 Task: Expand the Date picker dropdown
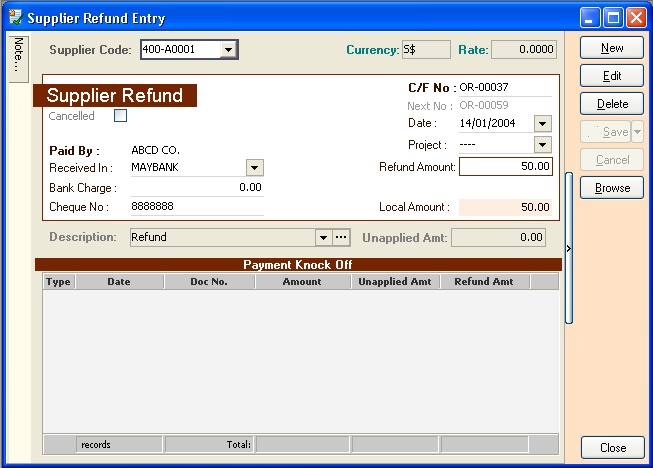point(543,123)
